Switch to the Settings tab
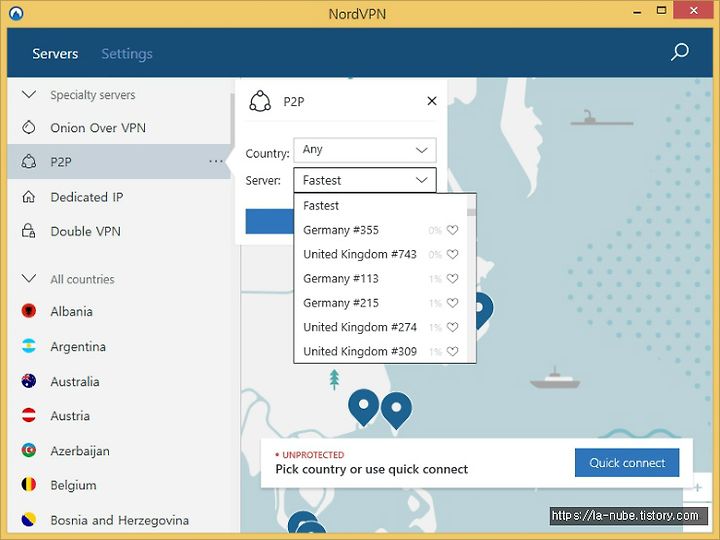Screen dimensions: 720x540 pos(127,54)
